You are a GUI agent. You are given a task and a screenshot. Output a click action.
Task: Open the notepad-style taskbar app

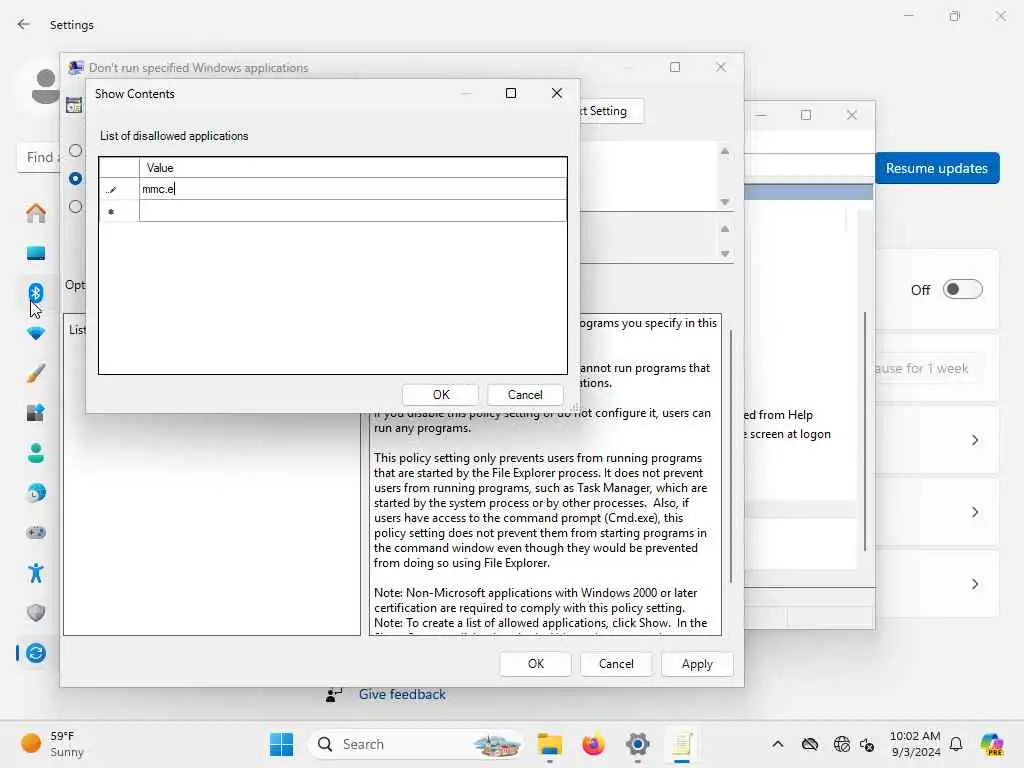[x=682, y=744]
